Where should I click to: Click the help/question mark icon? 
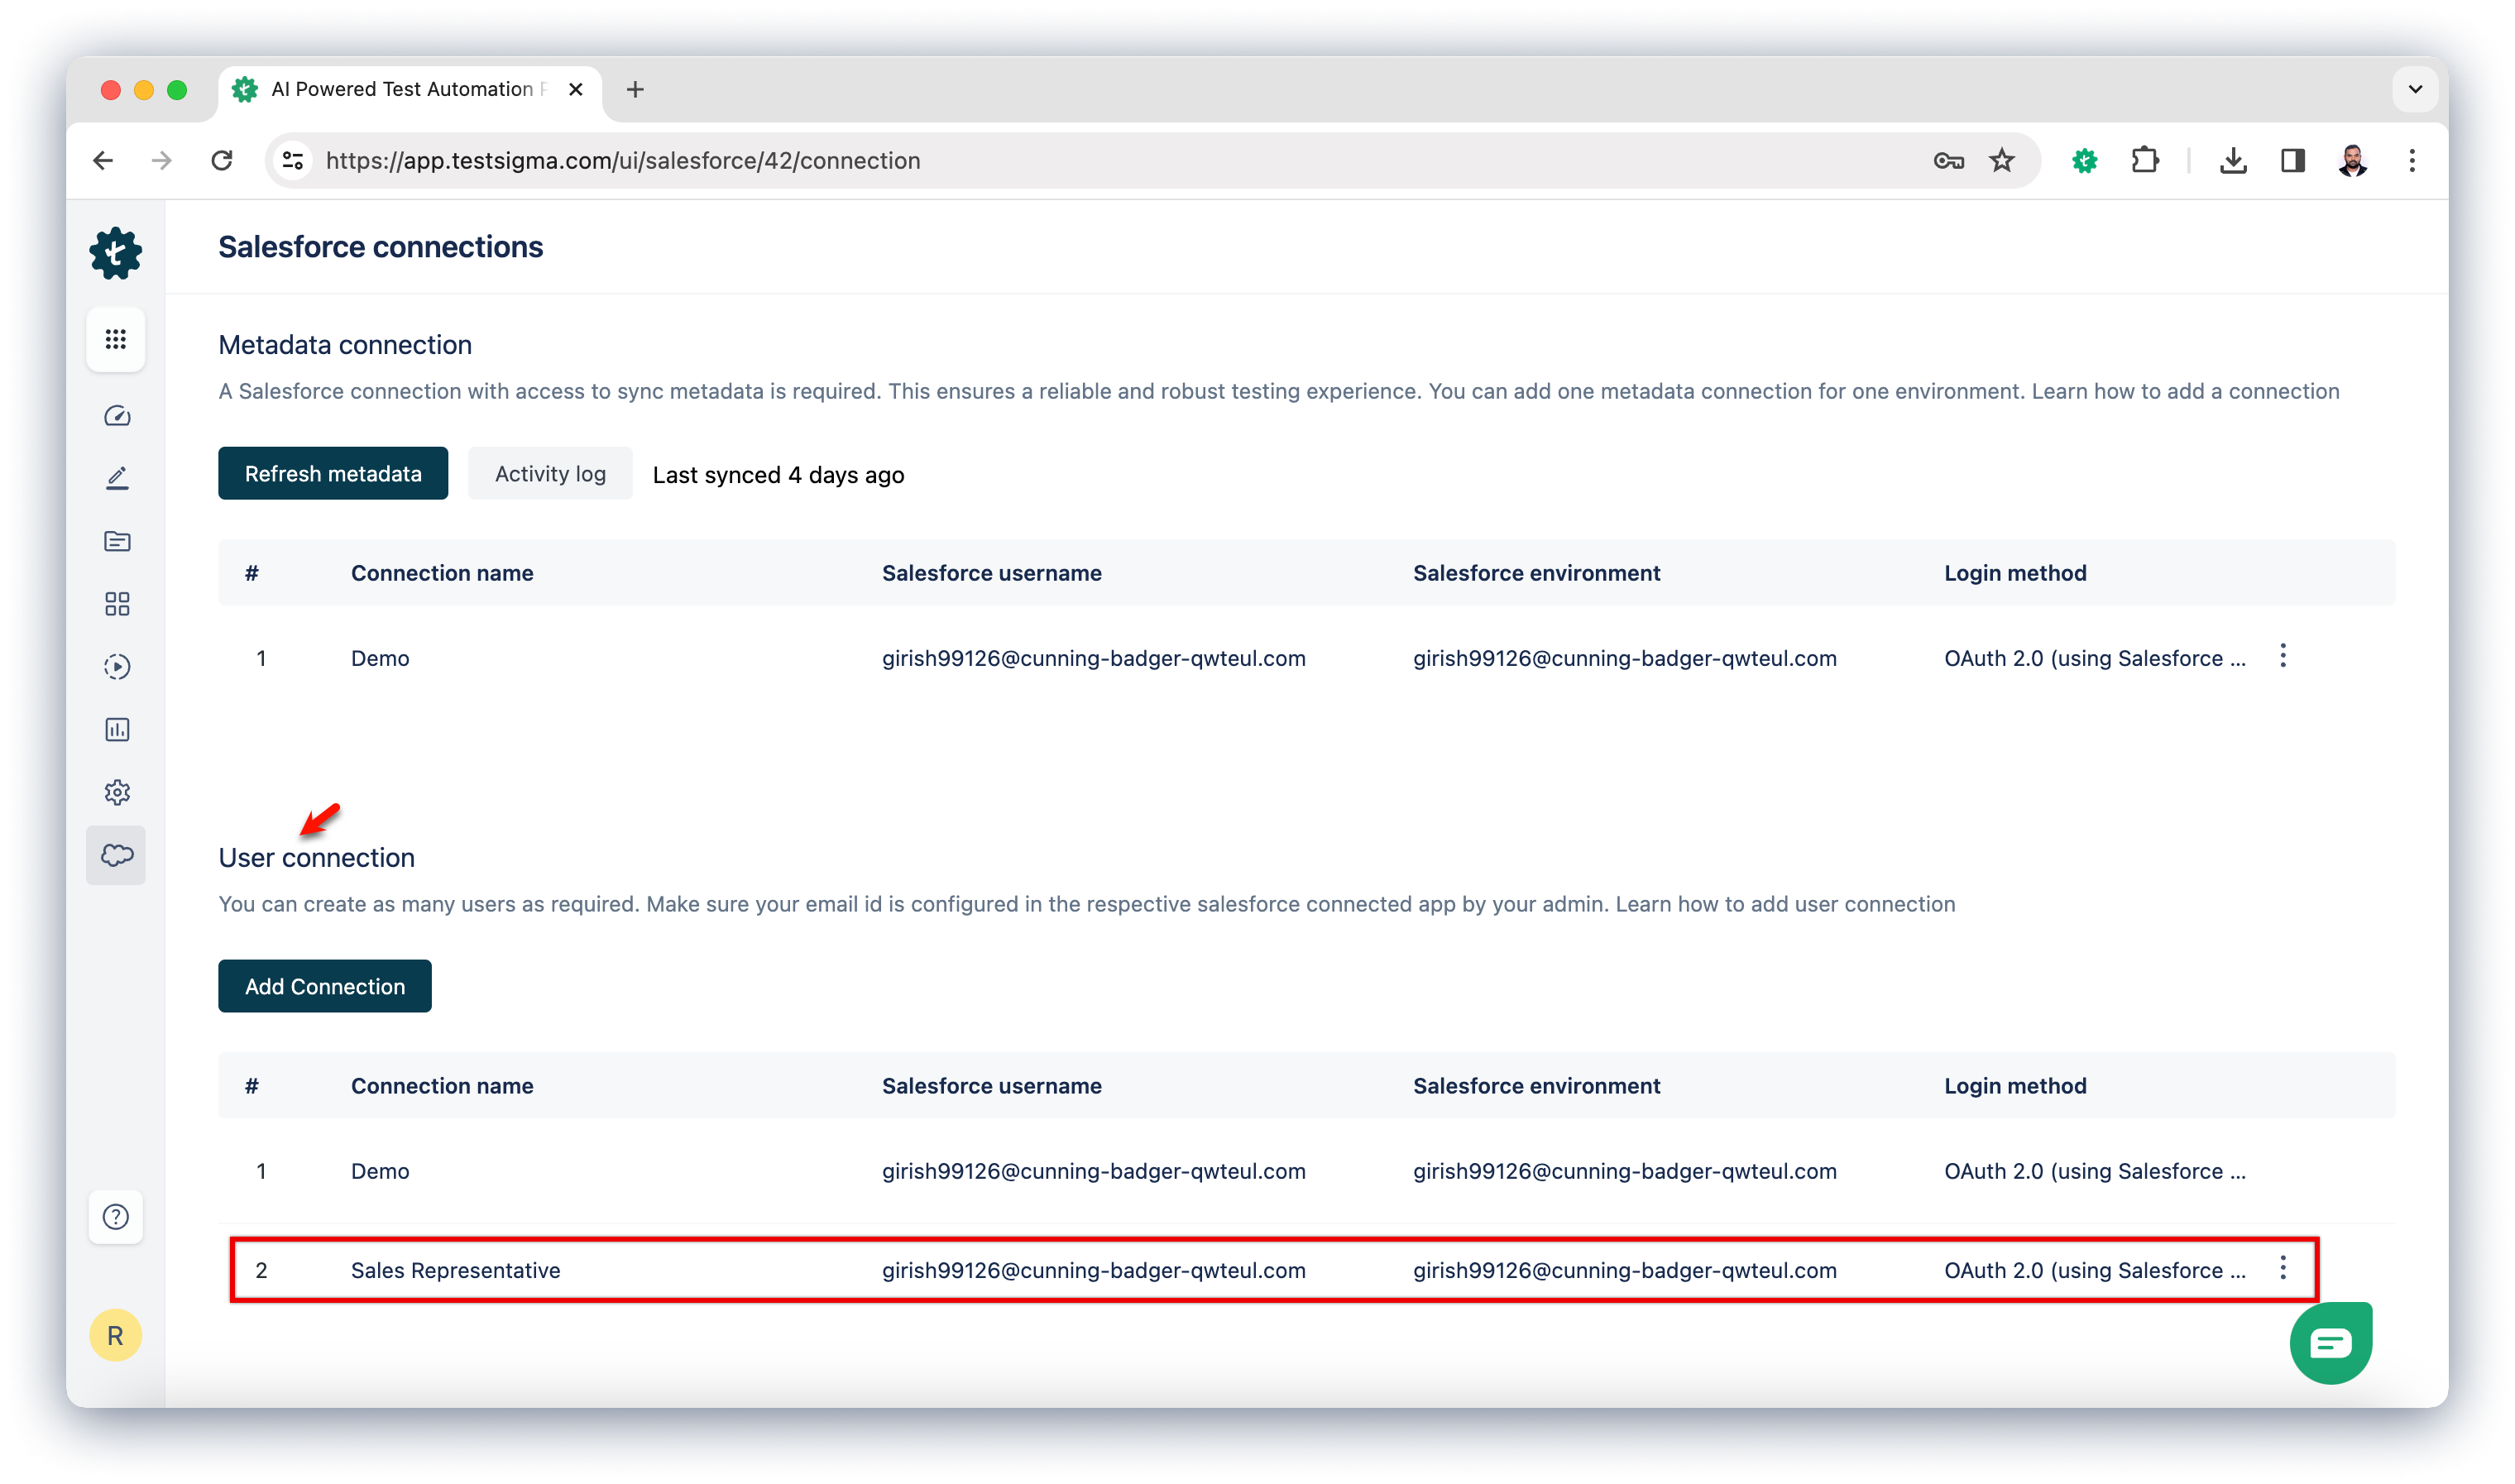[x=117, y=1215]
